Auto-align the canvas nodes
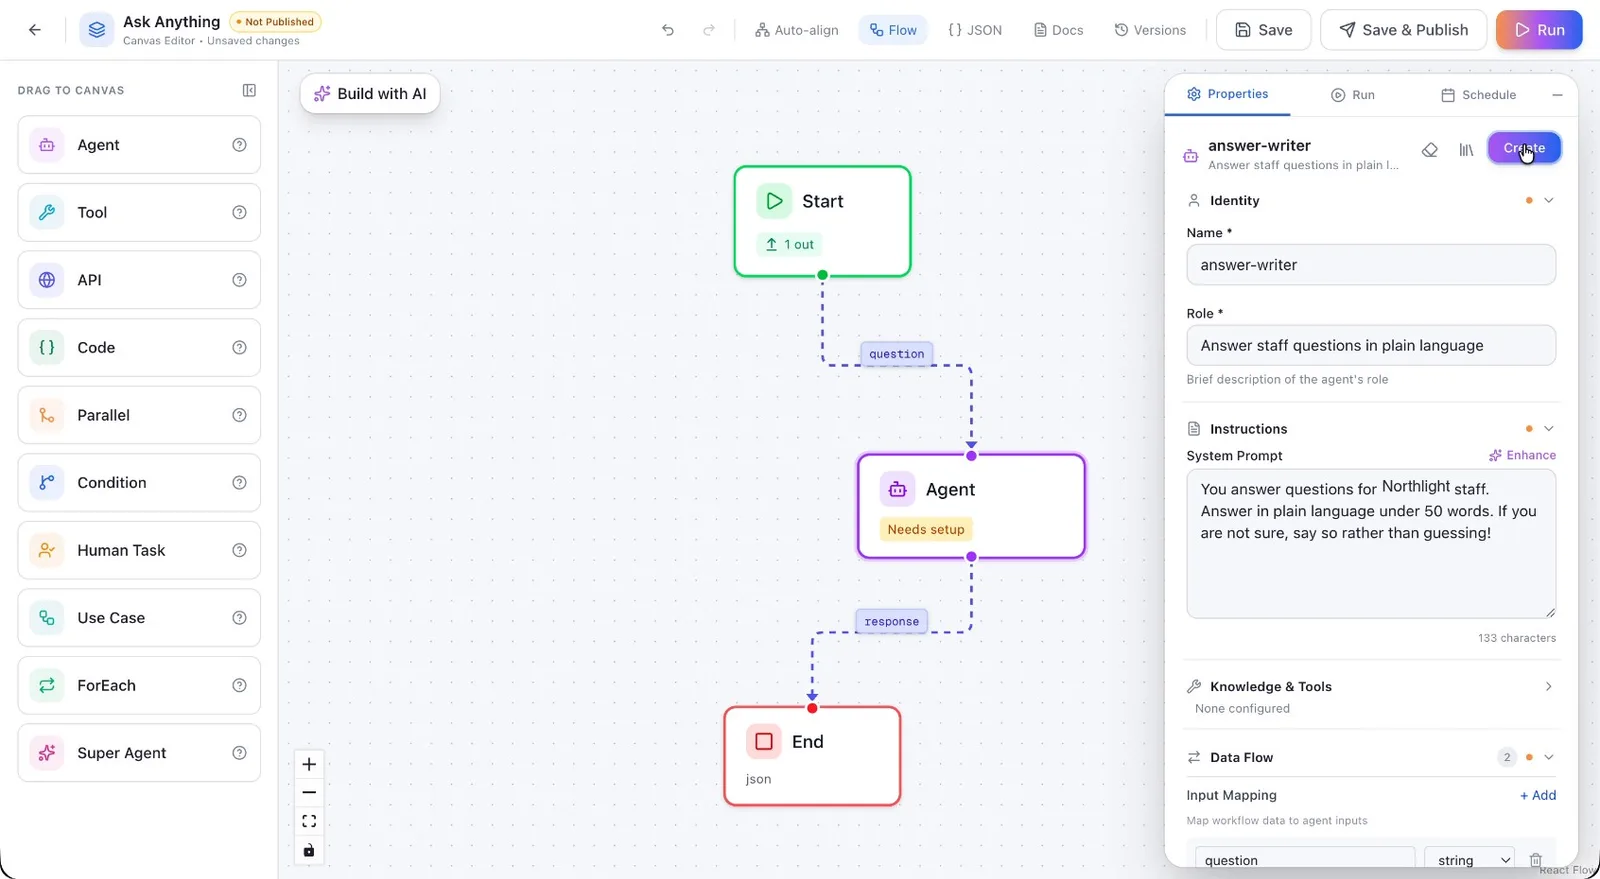Image resolution: width=1600 pixels, height=879 pixels. tap(797, 30)
